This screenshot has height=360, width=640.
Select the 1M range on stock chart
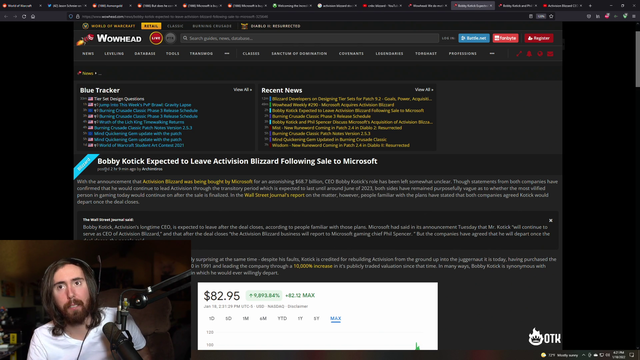click(x=245, y=318)
